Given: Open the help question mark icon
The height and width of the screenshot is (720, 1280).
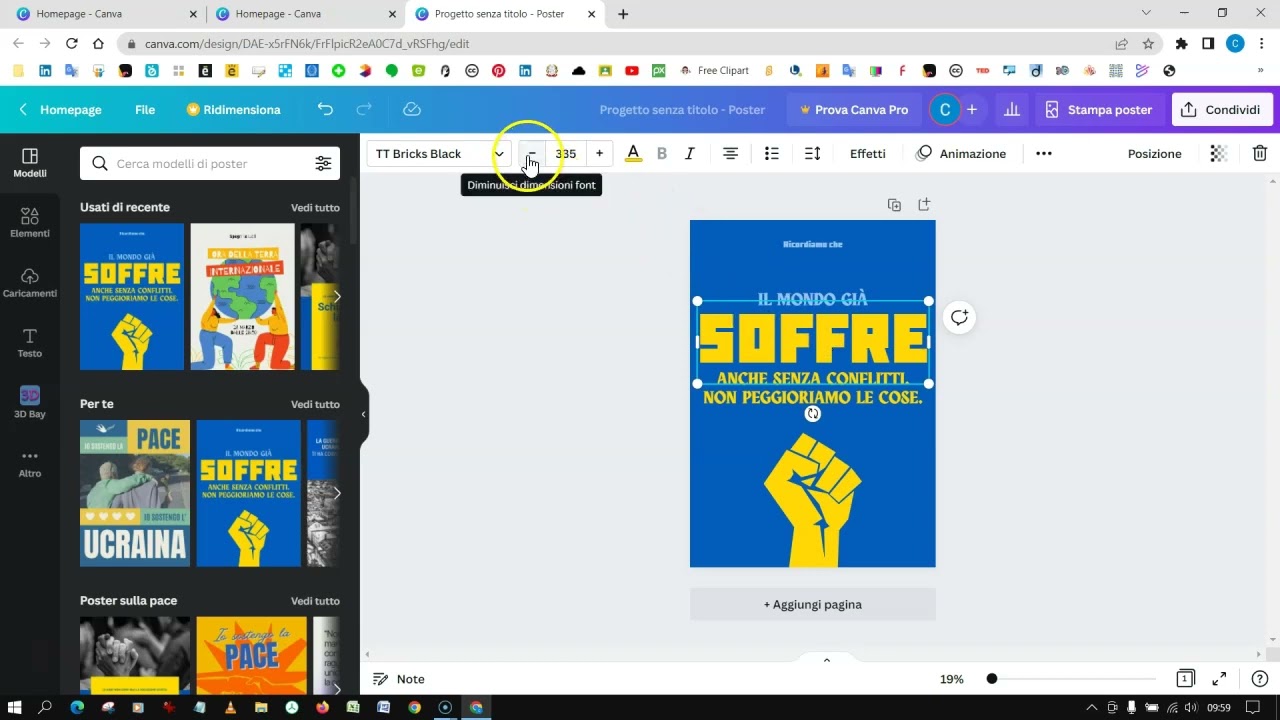Looking at the screenshot, I should [1260, 679].
